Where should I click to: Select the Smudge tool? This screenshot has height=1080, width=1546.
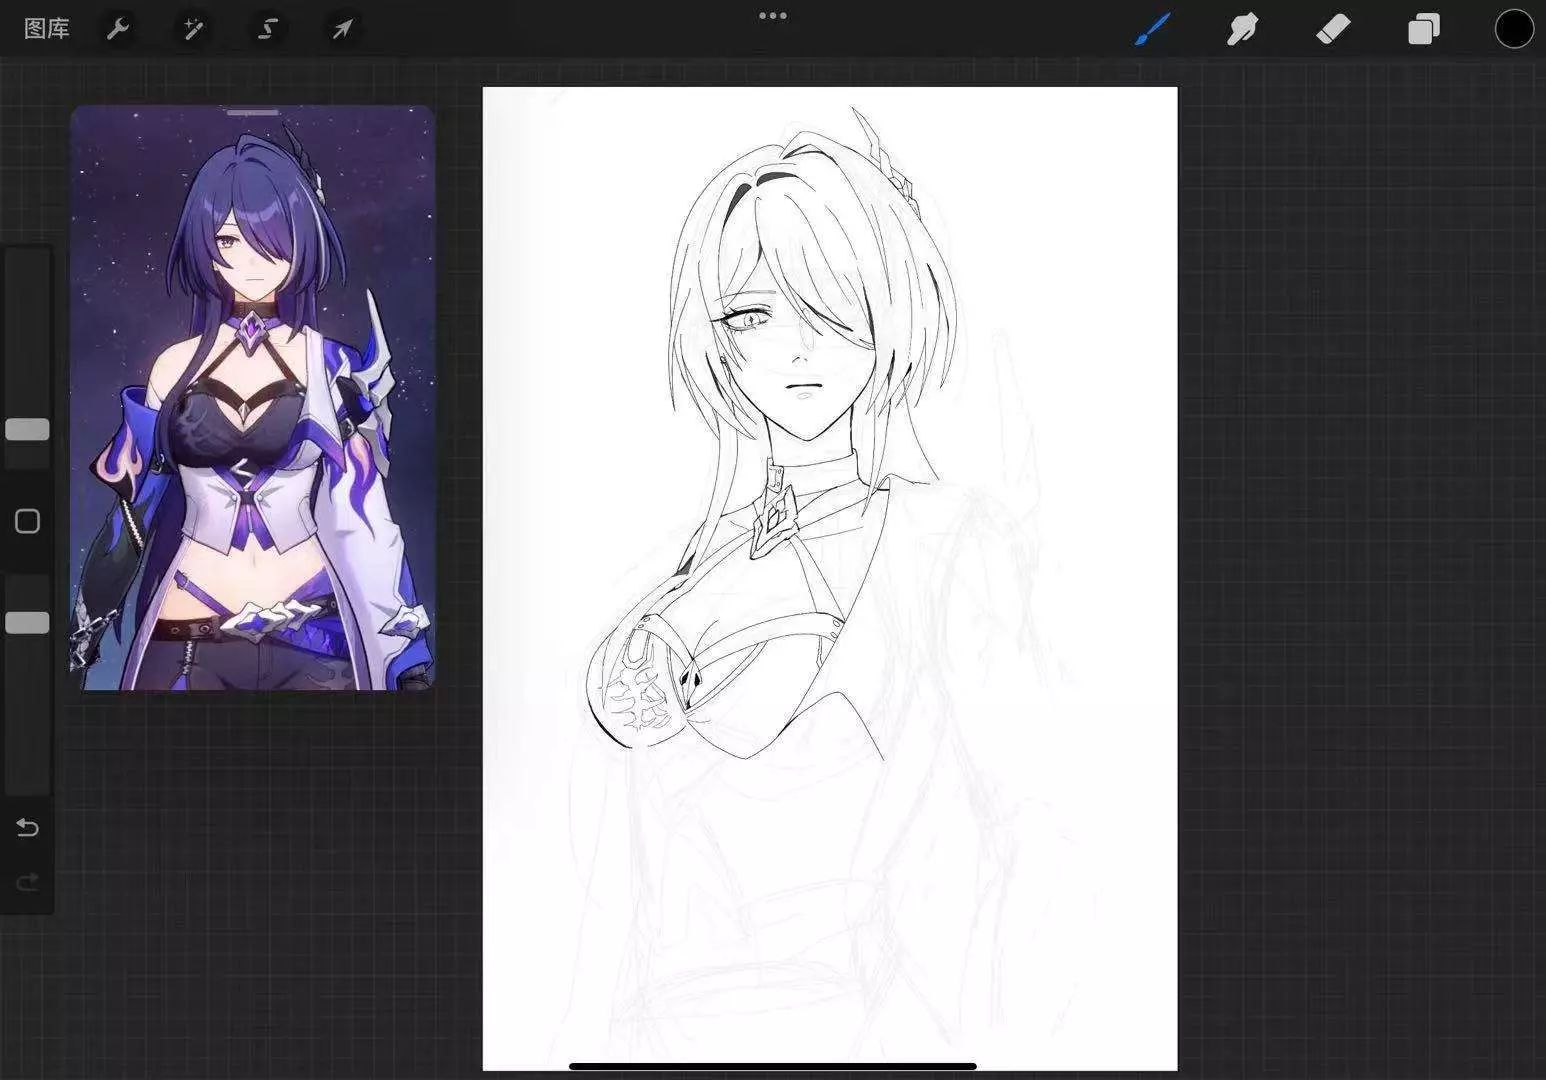1242,29
